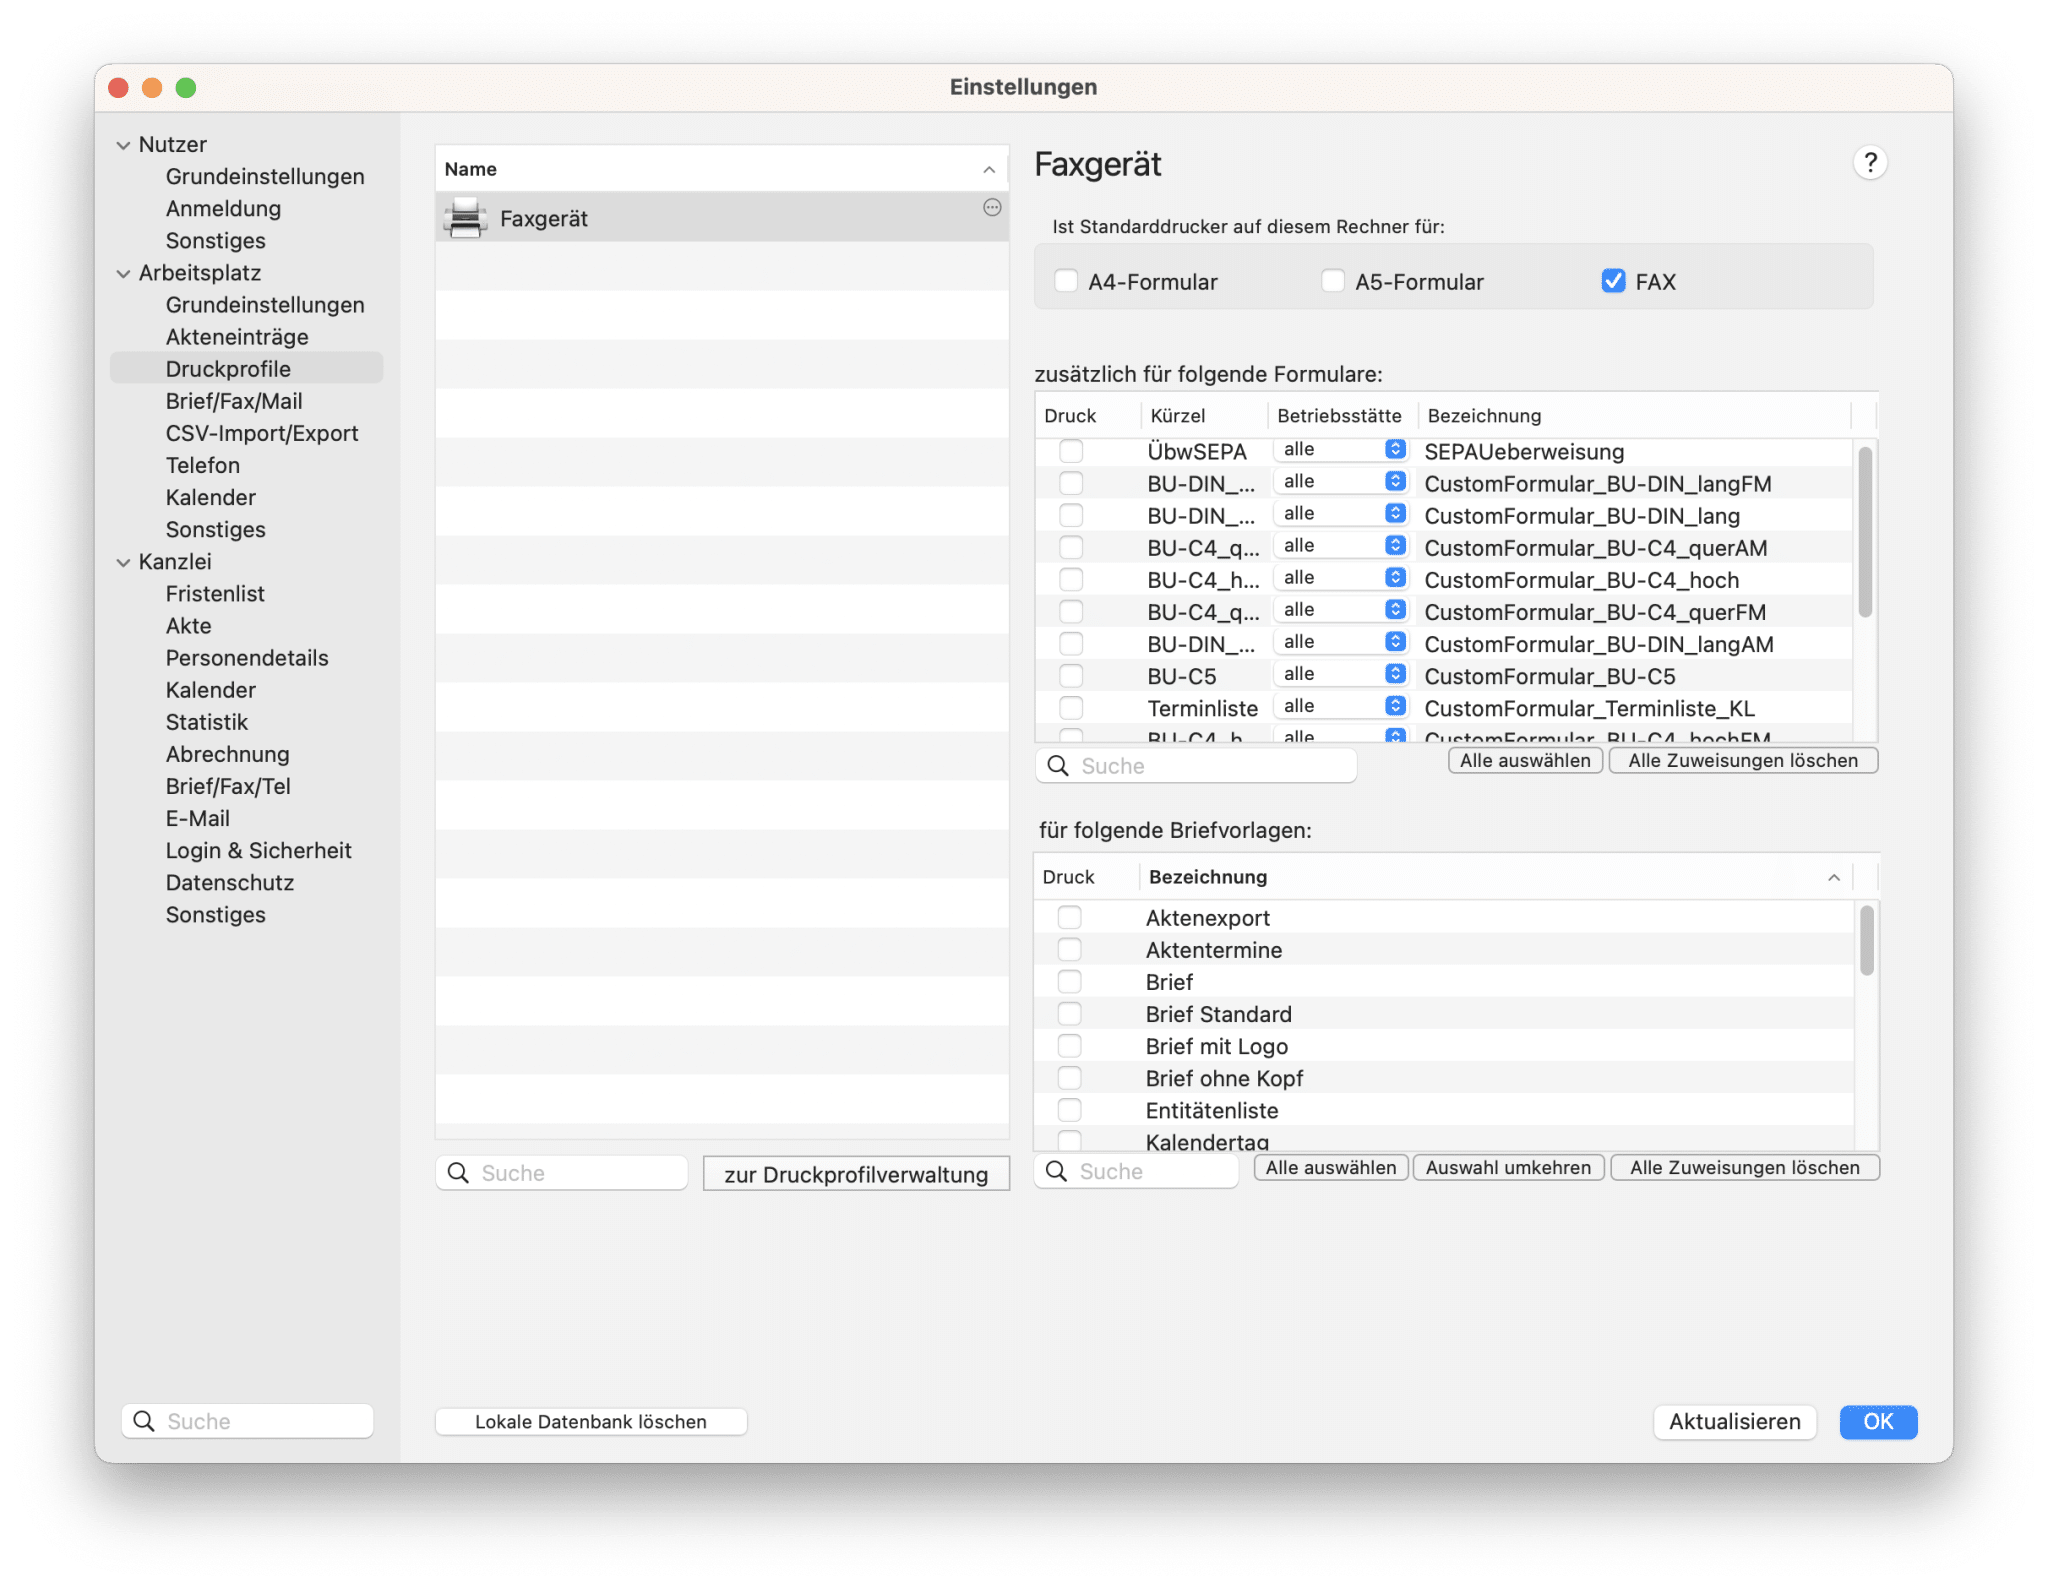Image resolution: width=2048 pixels, height=1588 pixels.
Task: Open Akteneinträge under Arbeitsplatz
Action: pos(237,337)
